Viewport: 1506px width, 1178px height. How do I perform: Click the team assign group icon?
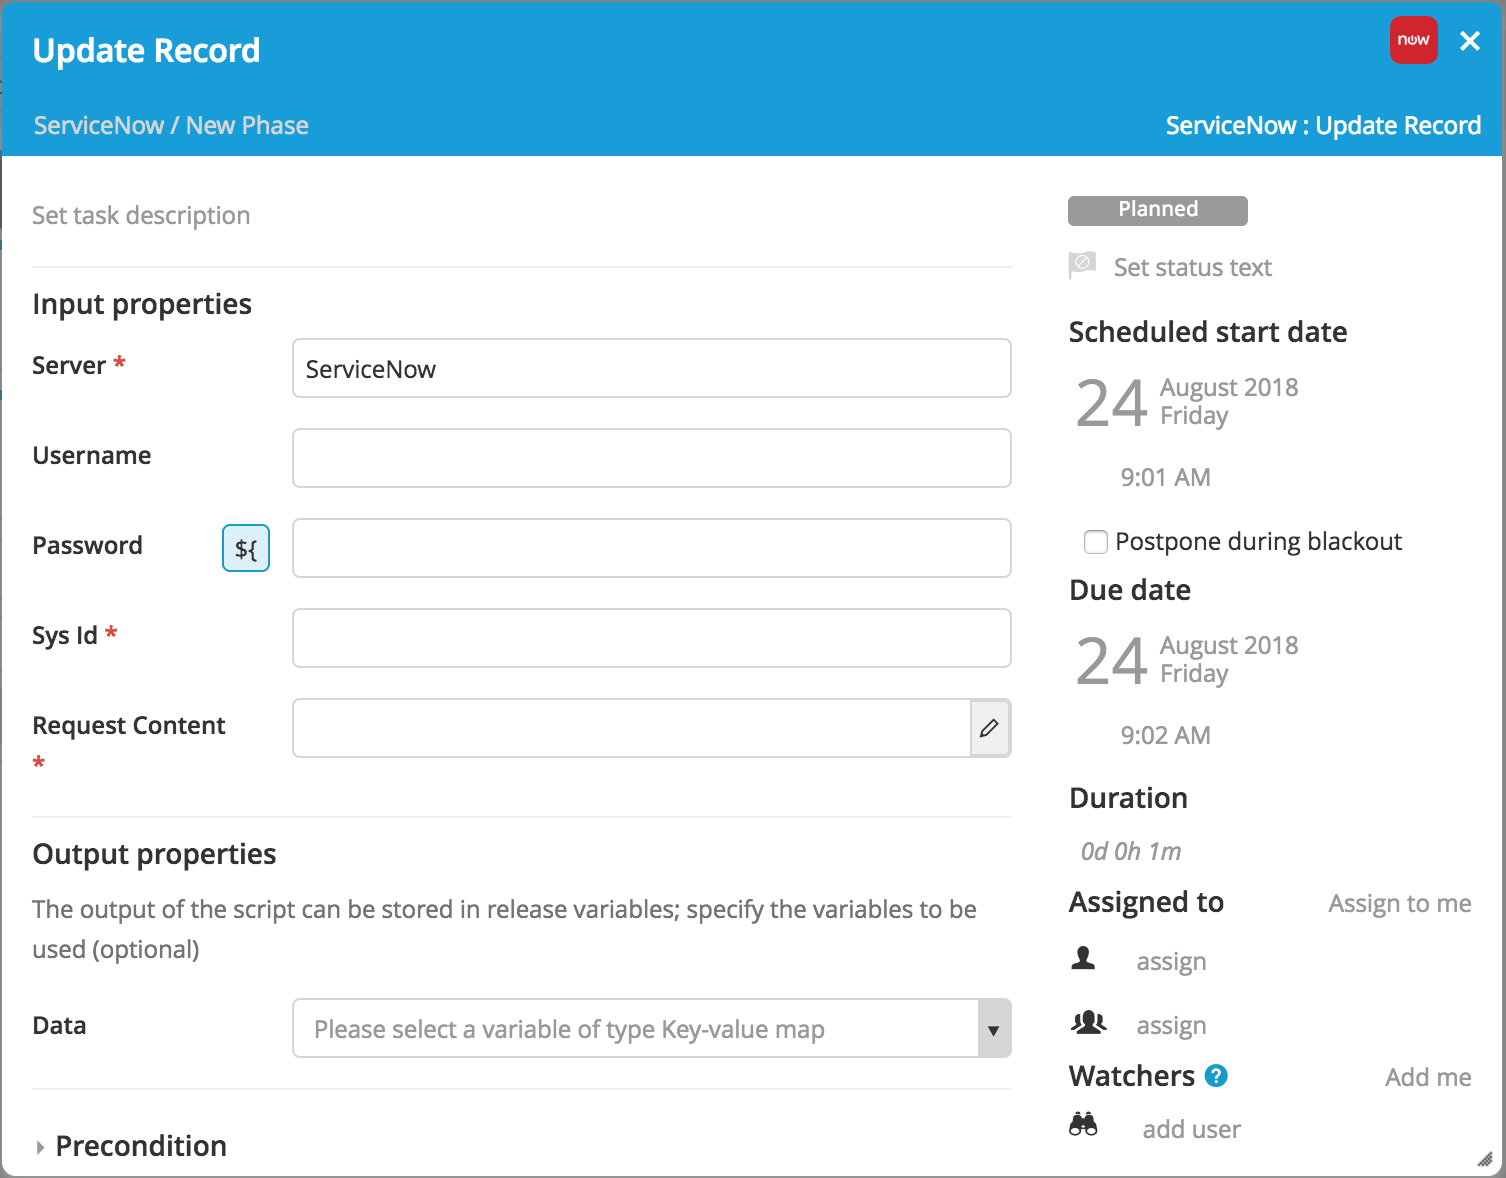click(1088, 1022)
